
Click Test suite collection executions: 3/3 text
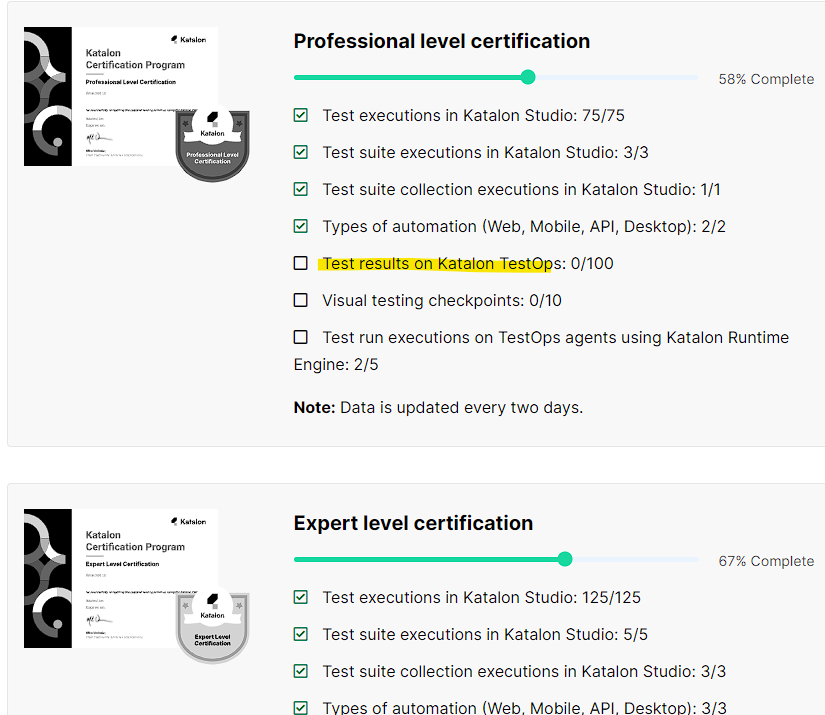(524, 671)
